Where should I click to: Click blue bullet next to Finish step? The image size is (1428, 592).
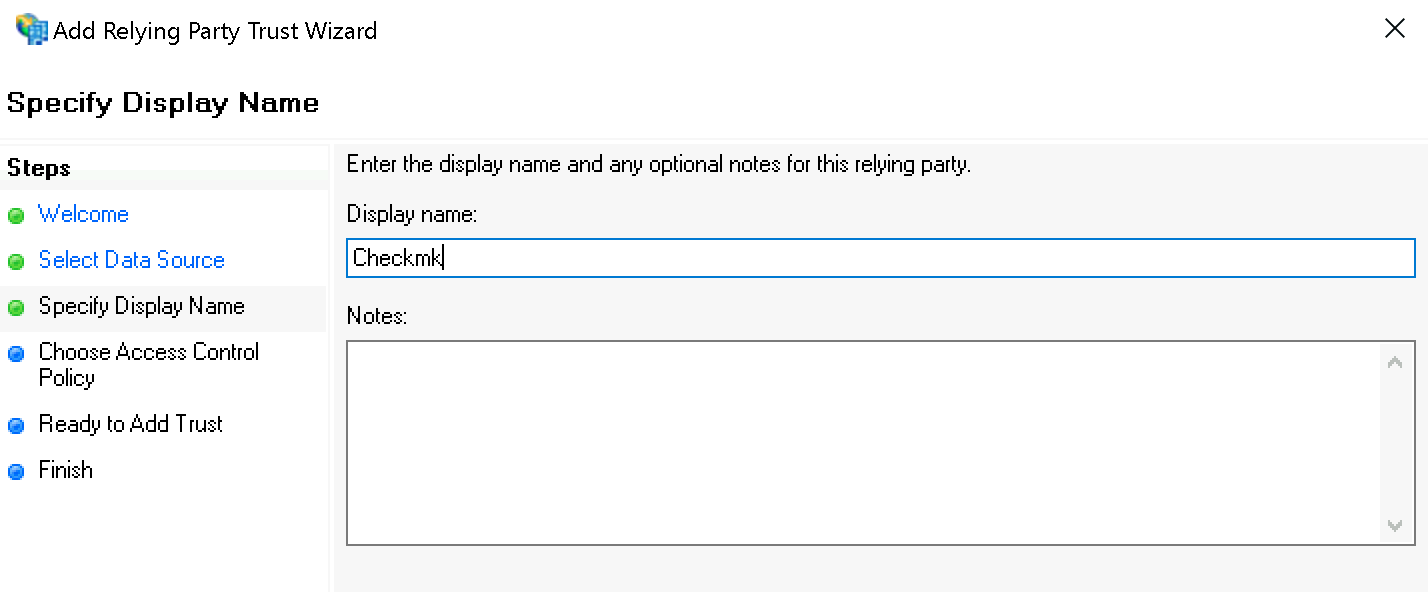click(16, 472)
